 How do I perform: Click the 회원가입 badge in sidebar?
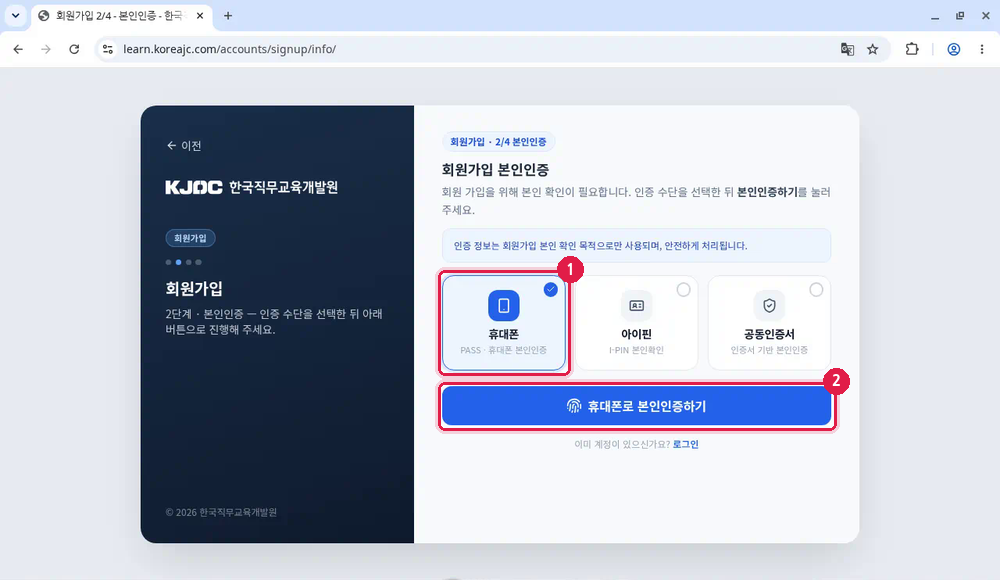190,238
